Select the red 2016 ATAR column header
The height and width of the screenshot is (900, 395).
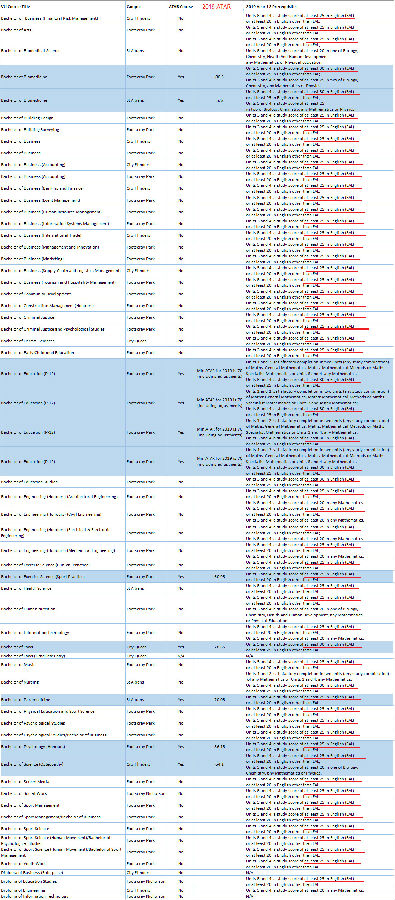point(215,7)
